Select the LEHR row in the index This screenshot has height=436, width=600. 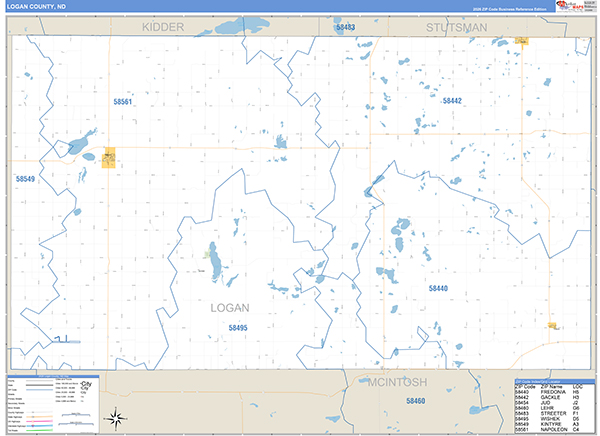547,408
